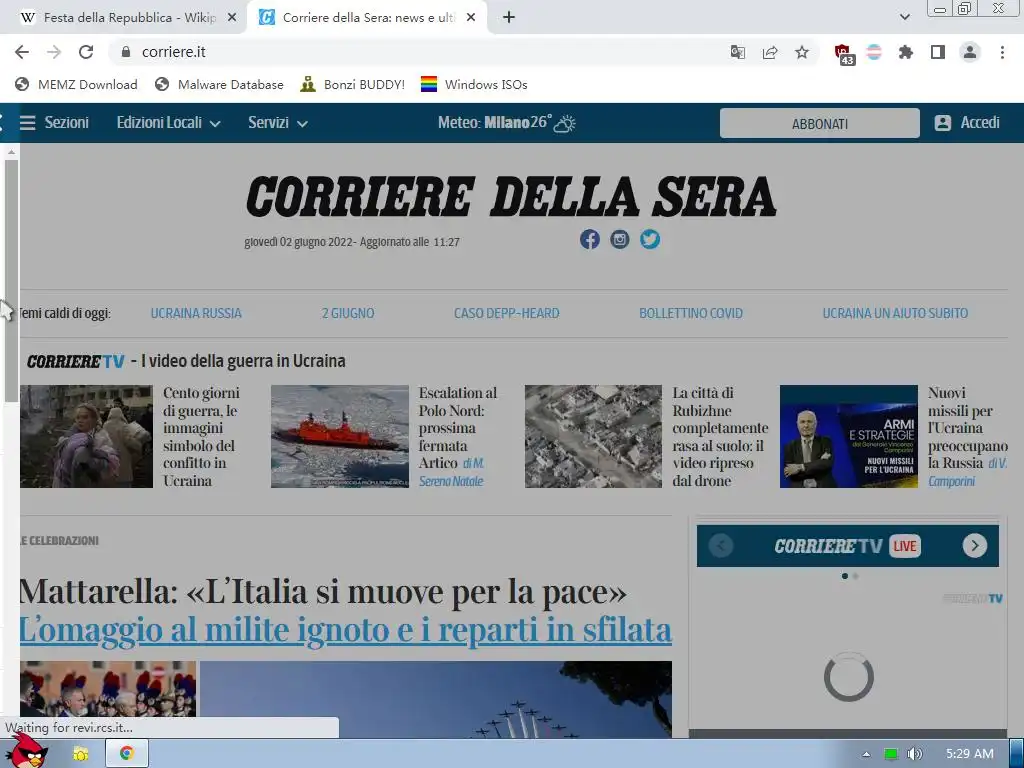Open the striped flag extension icon
This screenshot has height=768, width=1024.
pyautogui.click(x=874, y=52)
